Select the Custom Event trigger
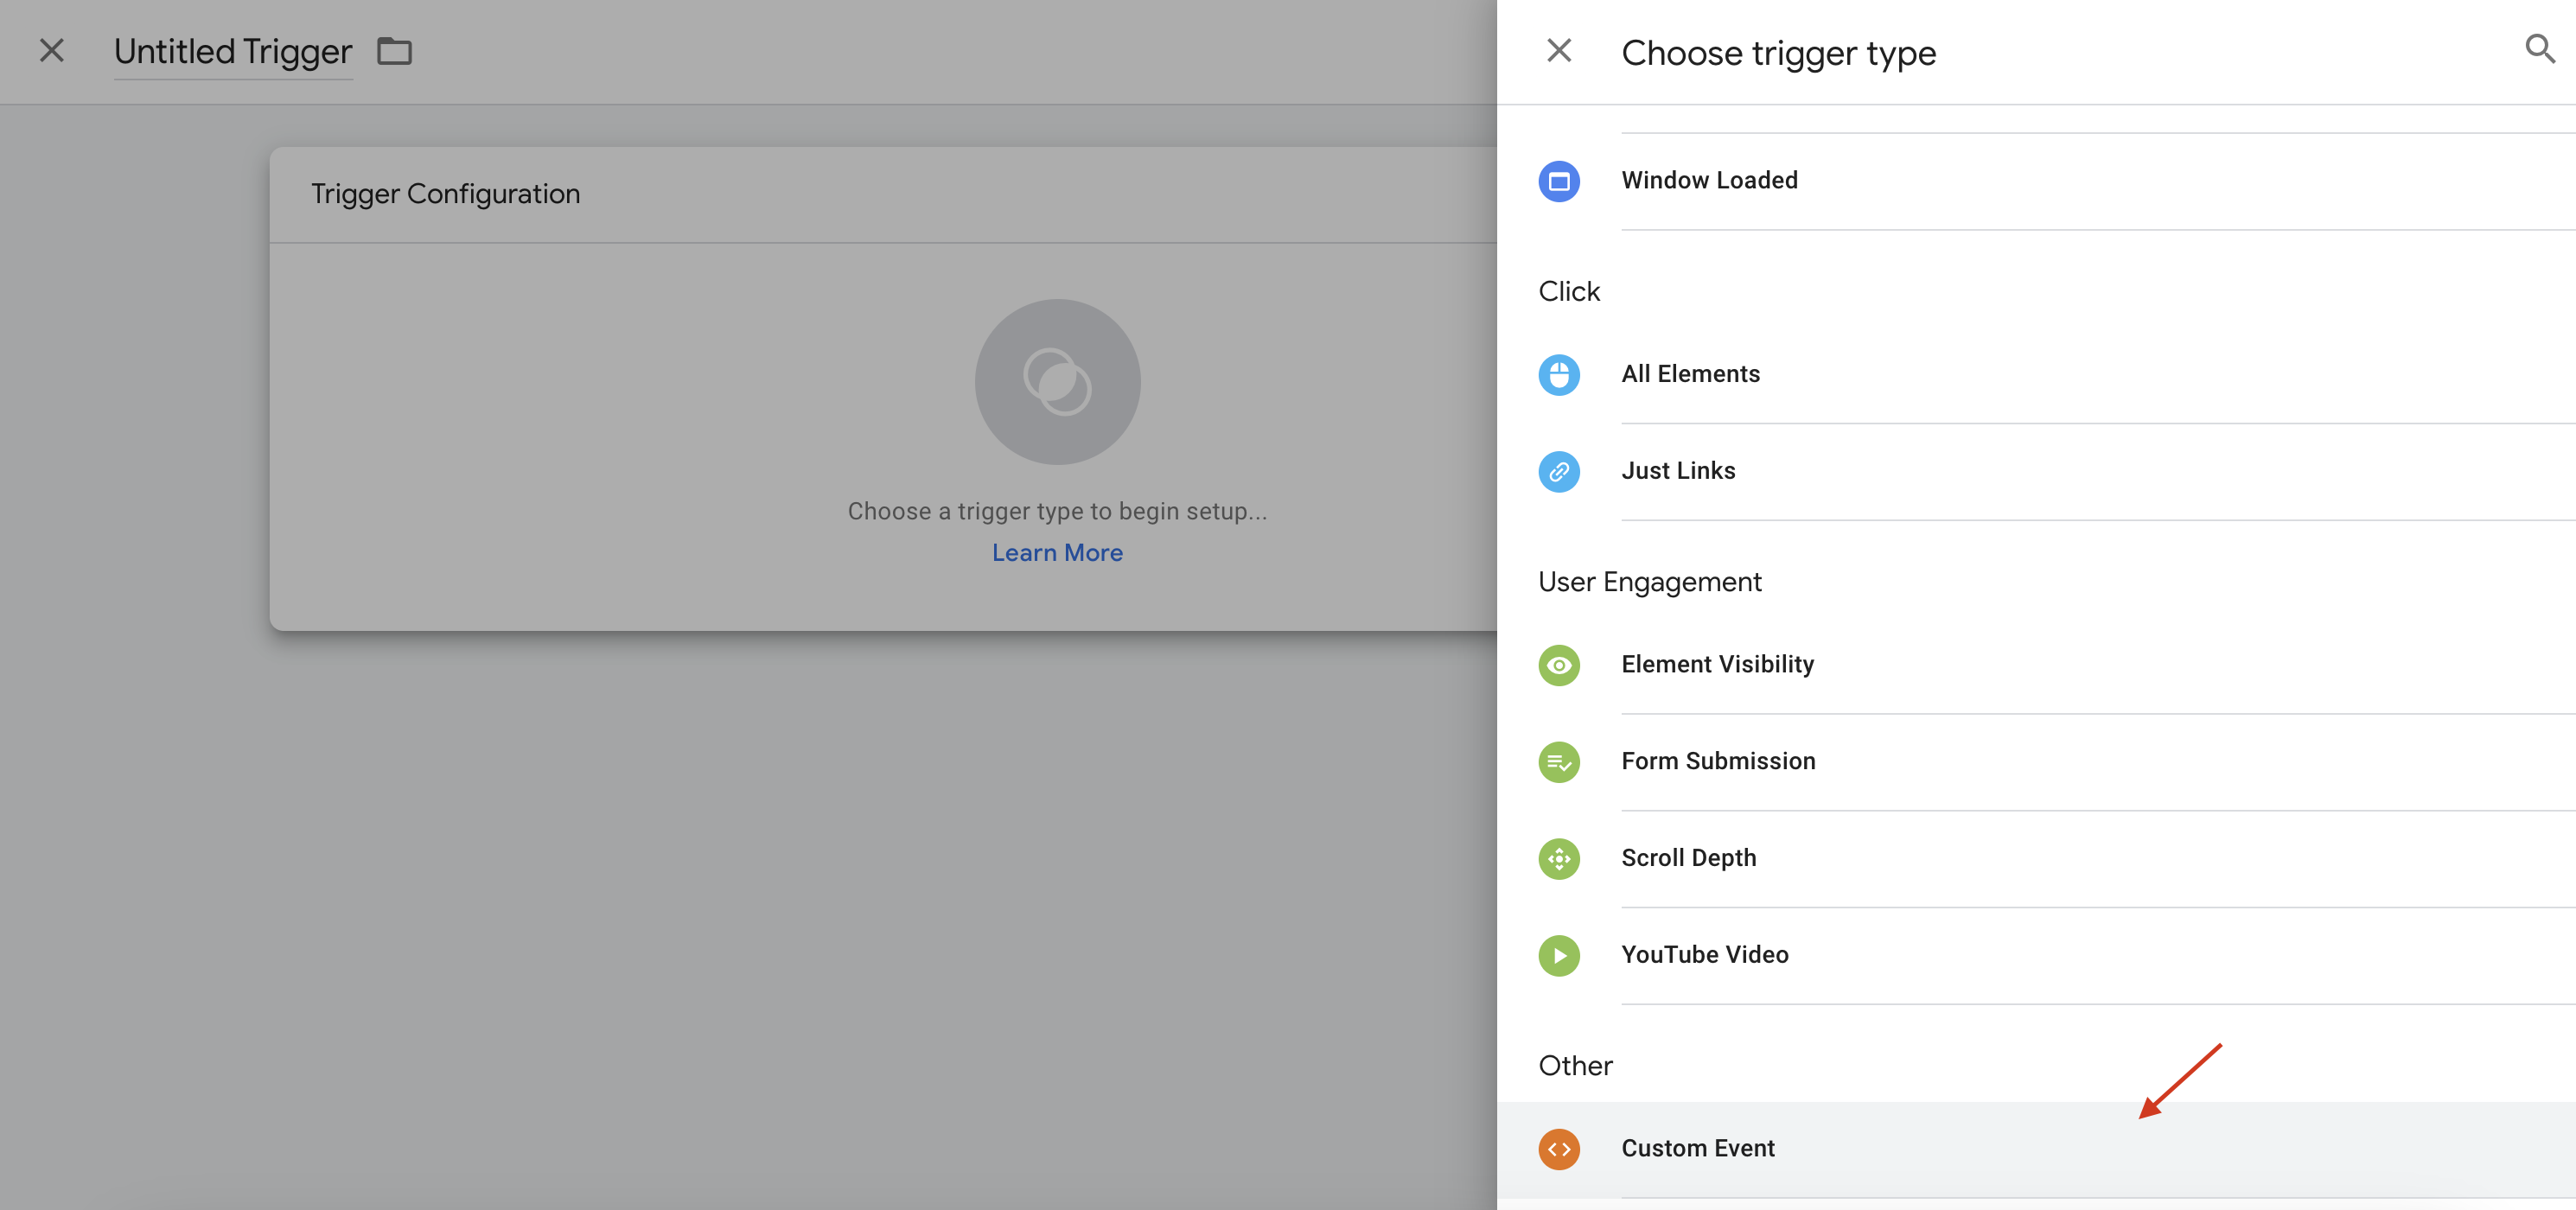This screenshot has height=1210, width=2576. point(1697,1148)
